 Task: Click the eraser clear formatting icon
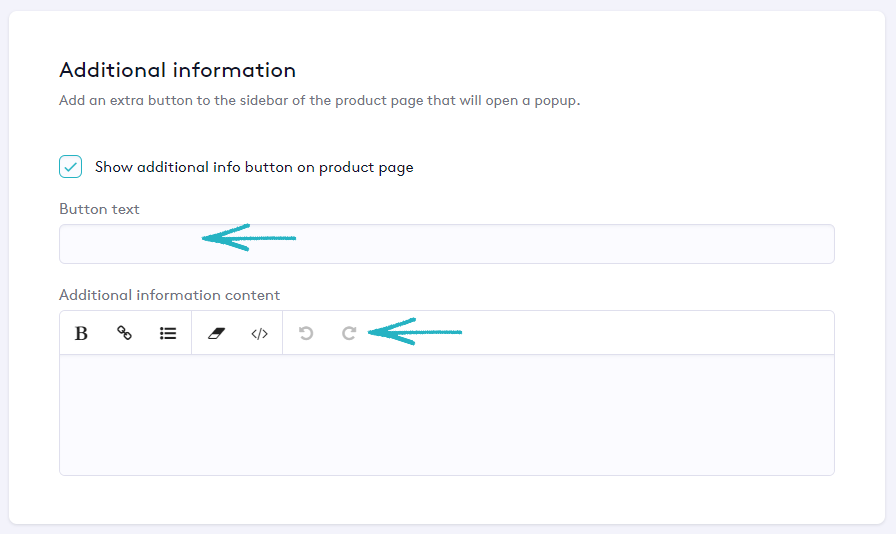click(217, 333)
